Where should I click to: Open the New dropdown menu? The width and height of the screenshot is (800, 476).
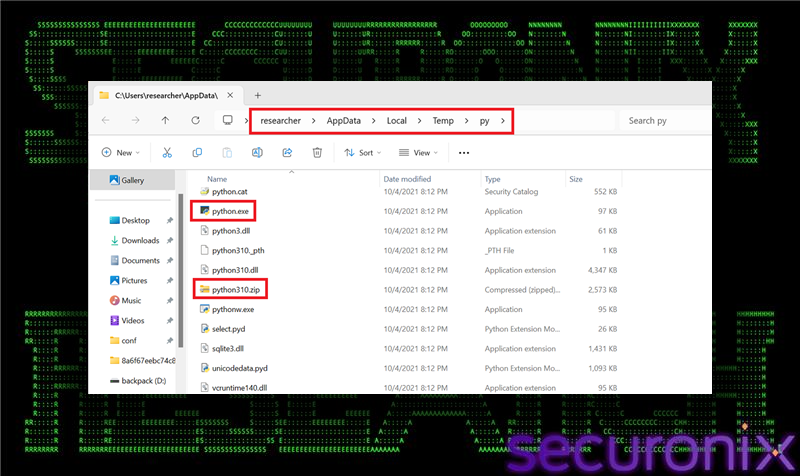pyautogui.click(x=121, y=153)
